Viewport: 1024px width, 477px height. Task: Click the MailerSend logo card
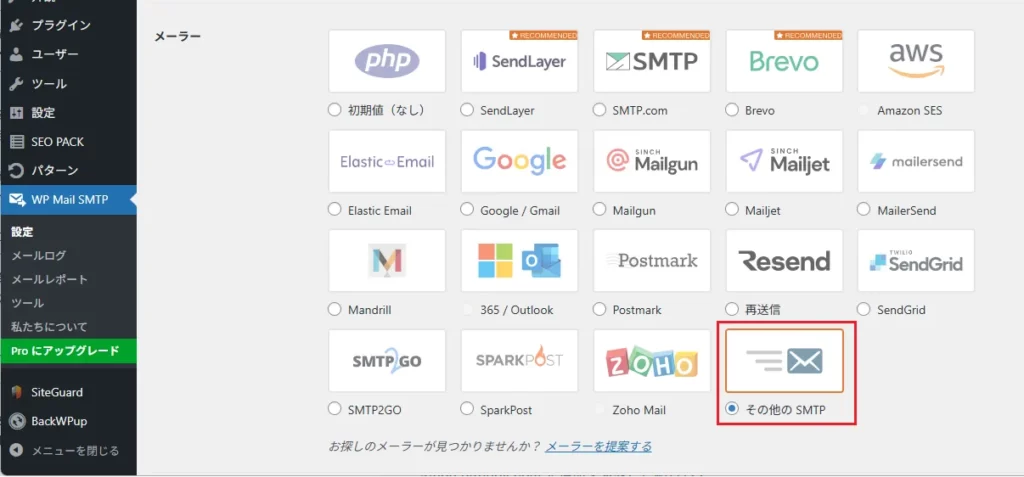coord(916,161)
